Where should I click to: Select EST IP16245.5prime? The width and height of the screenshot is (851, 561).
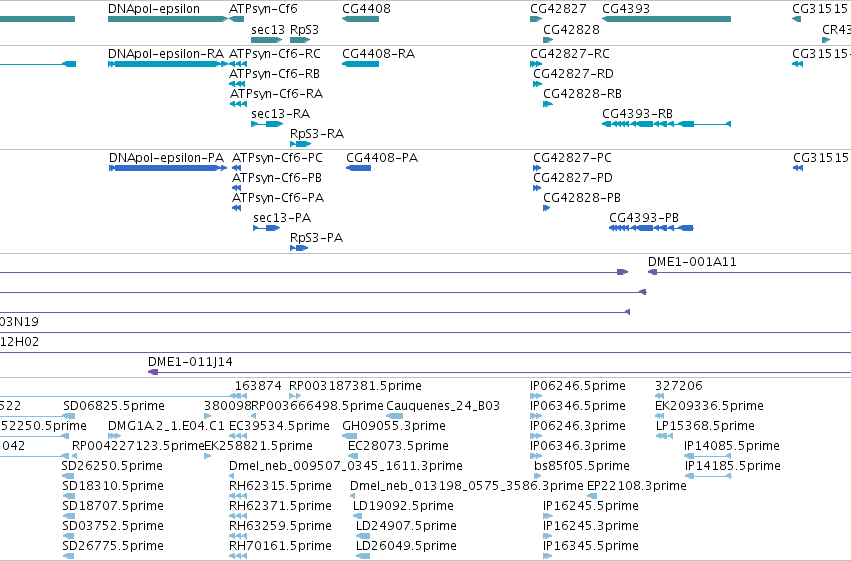548,517
